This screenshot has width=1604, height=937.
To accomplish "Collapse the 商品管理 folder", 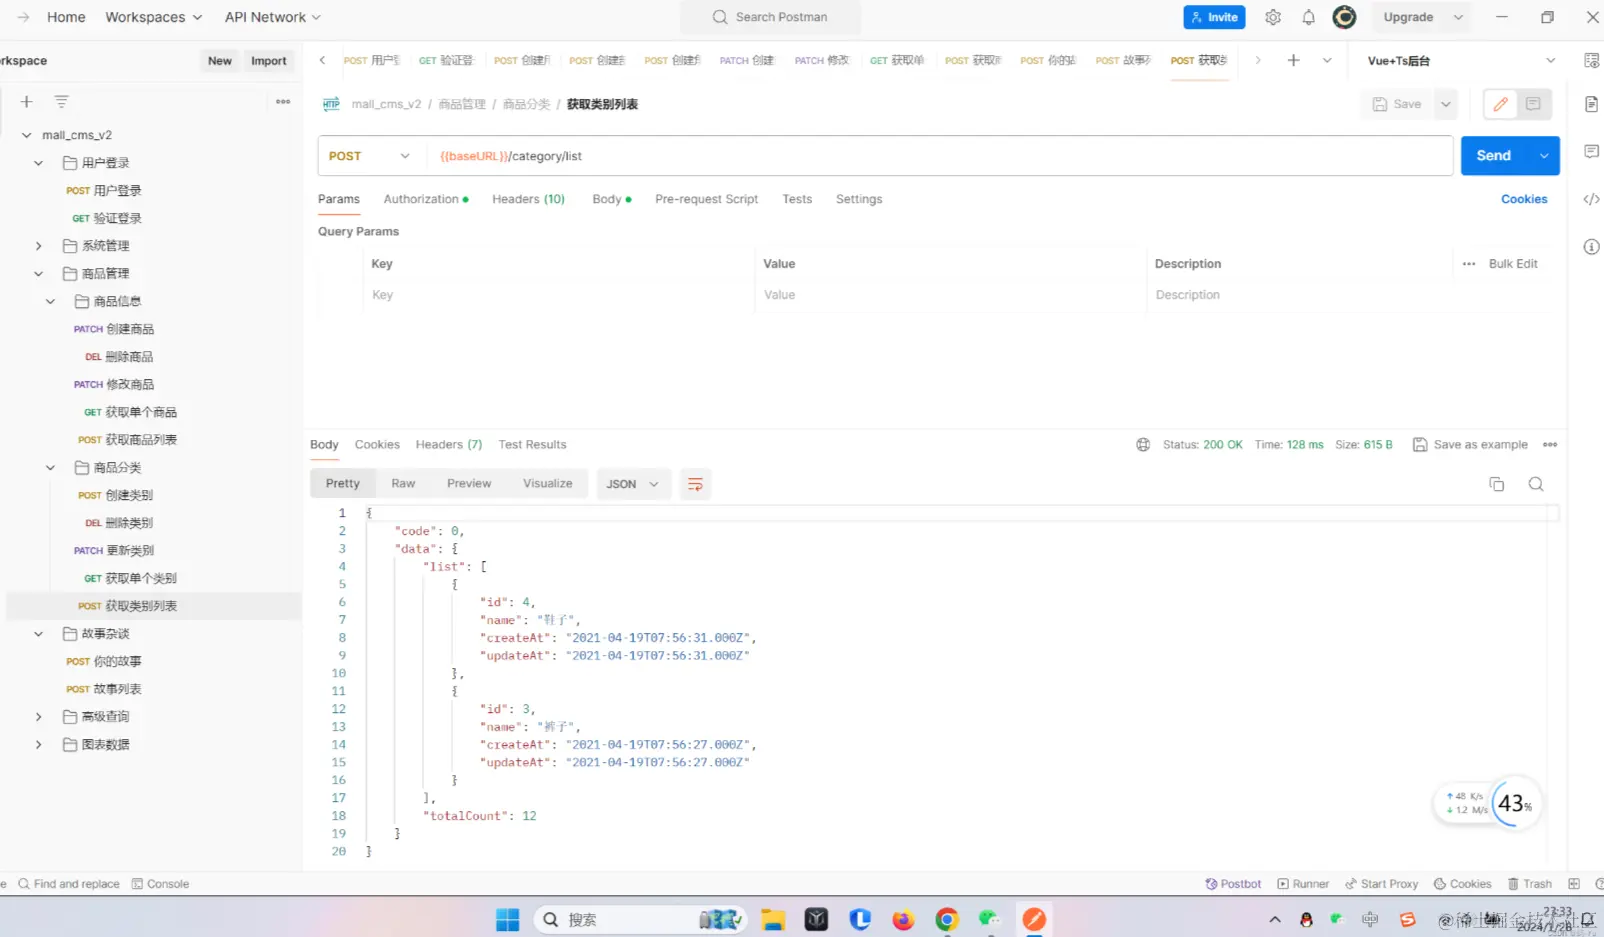I will coord(39,274).
